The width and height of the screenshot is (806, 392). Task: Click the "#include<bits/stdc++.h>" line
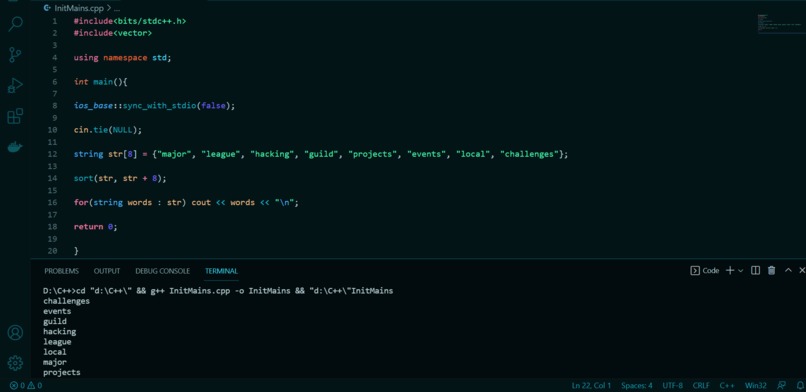(130, 21)
